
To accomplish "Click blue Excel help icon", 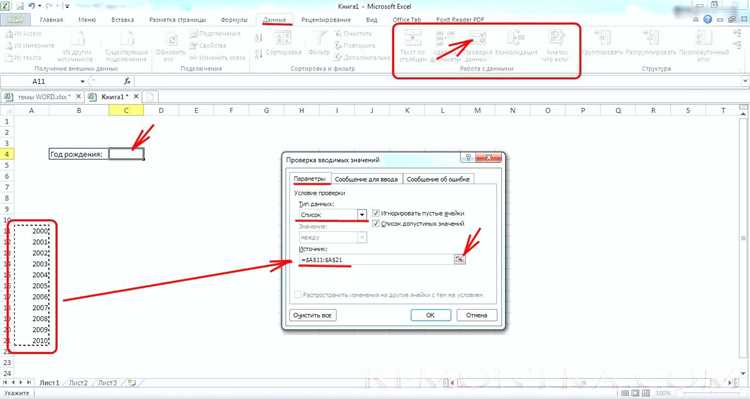I will [x=707, y=20].
